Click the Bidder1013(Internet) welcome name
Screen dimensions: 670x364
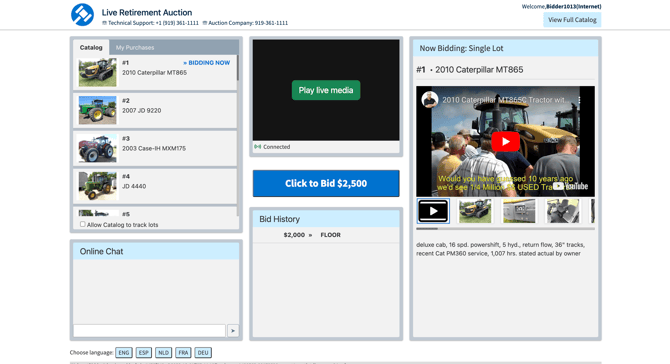[x=573, y=6]
